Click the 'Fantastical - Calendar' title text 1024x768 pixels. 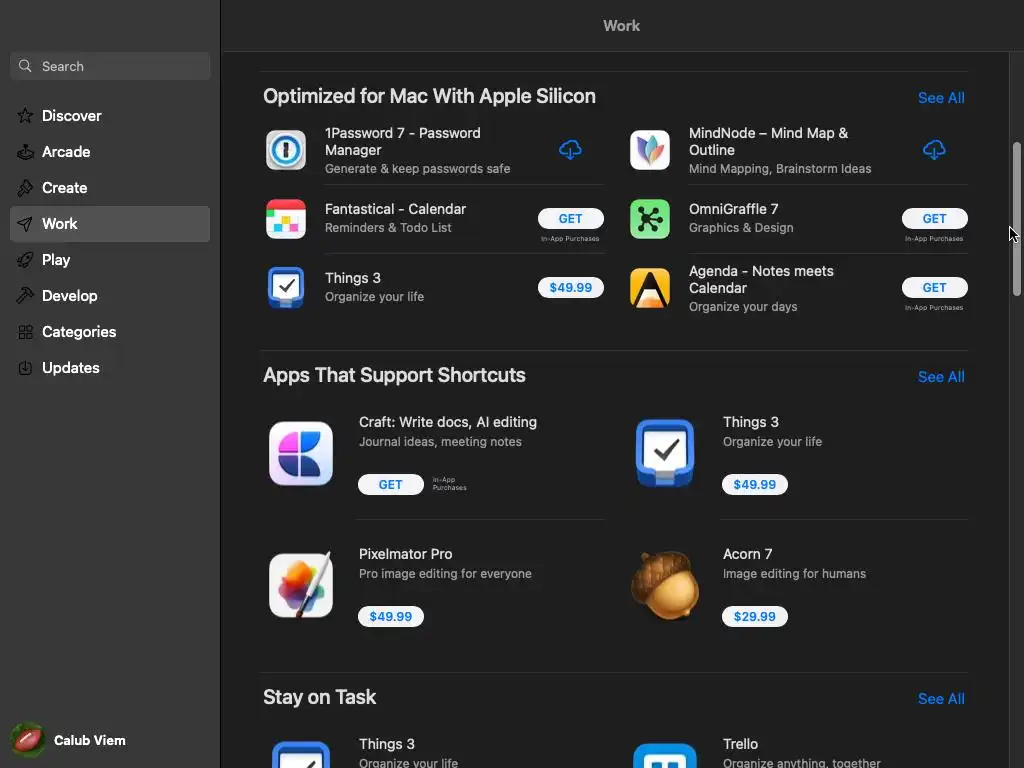coord(395,209)
